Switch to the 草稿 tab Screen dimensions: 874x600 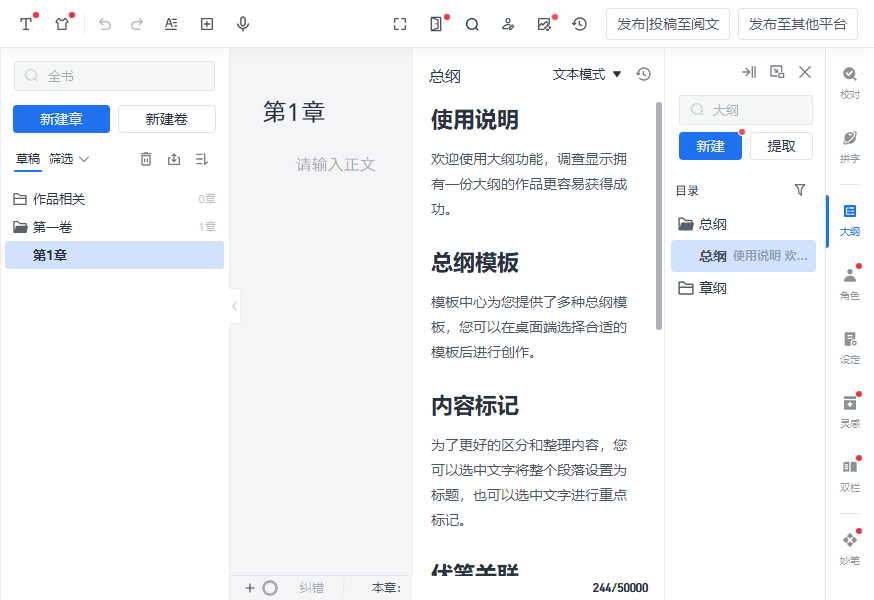click(x=28, y=159)
